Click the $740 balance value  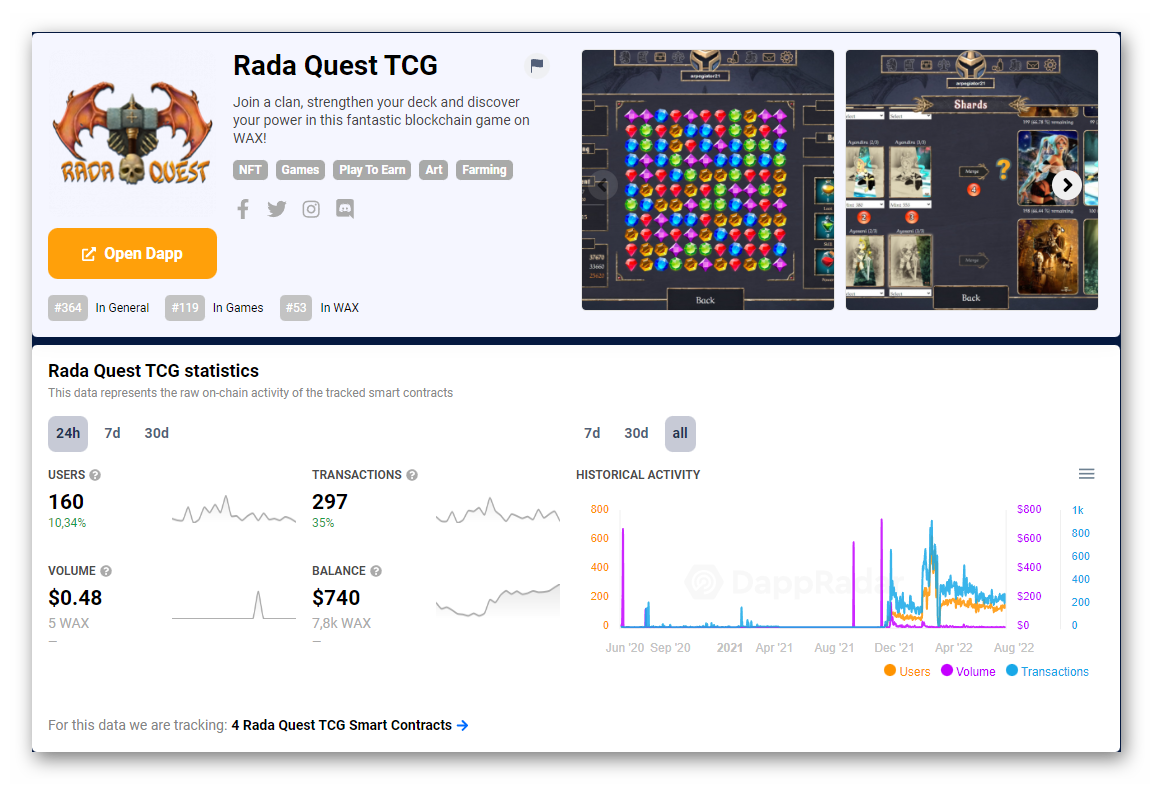pos(336,598)
